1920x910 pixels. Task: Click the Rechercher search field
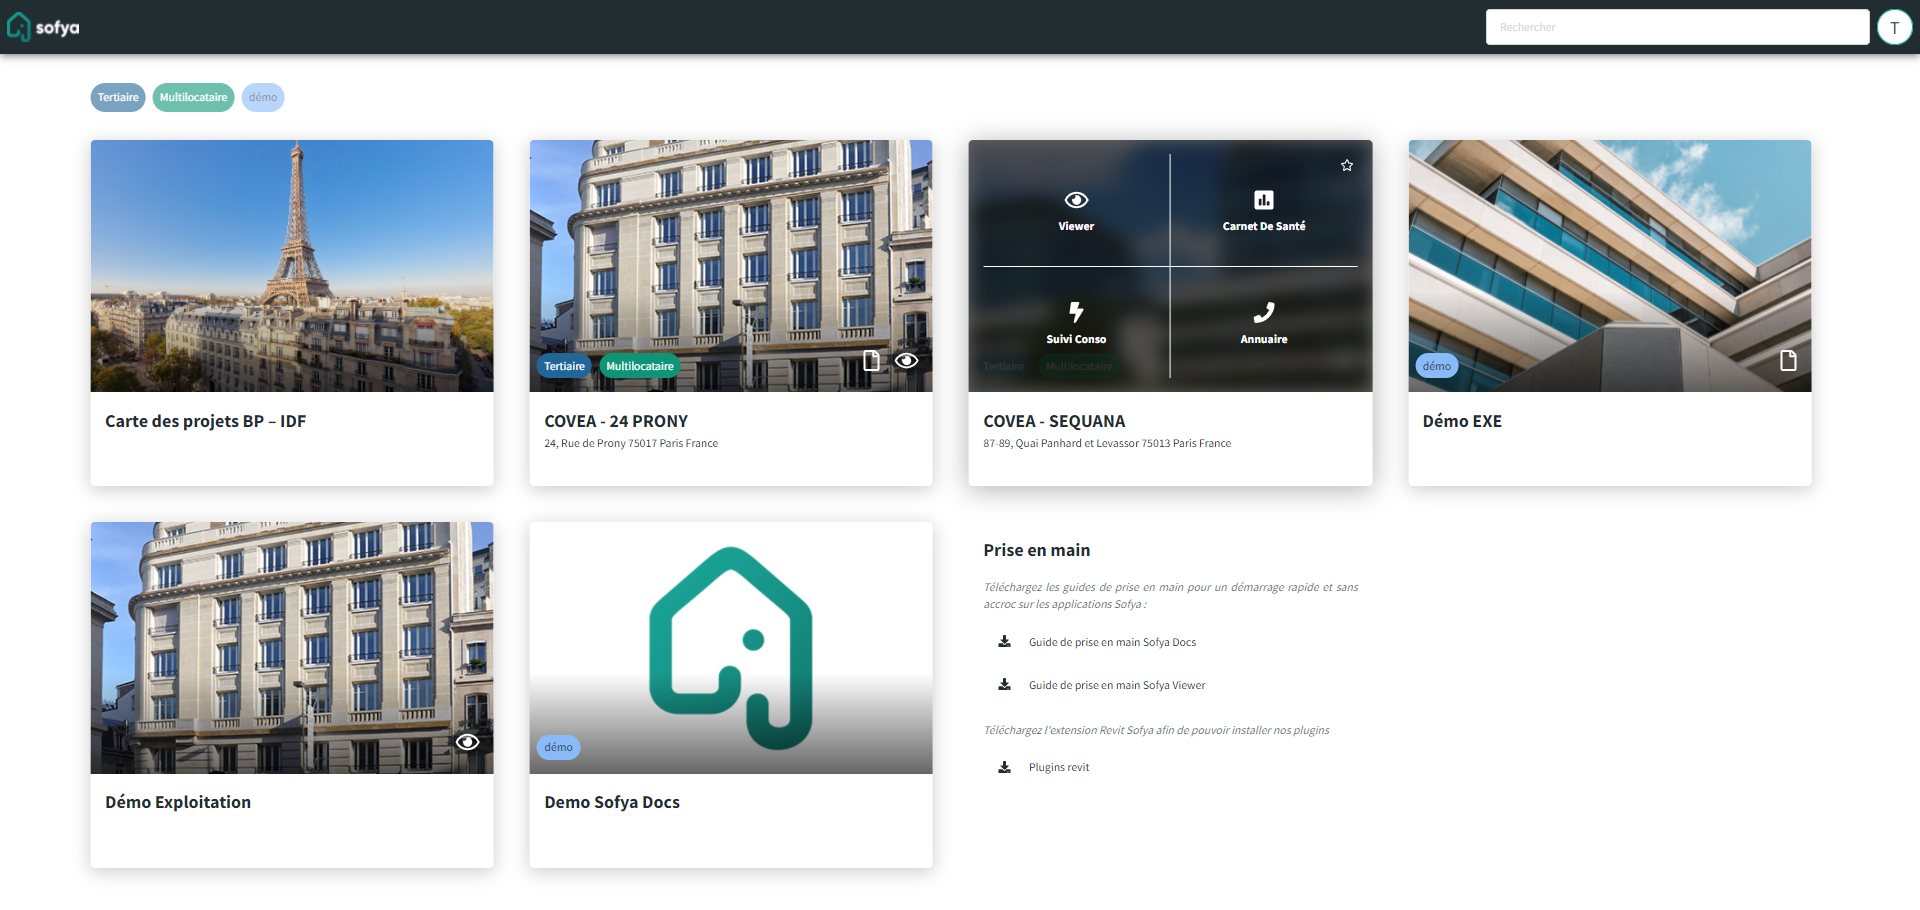1677,27
